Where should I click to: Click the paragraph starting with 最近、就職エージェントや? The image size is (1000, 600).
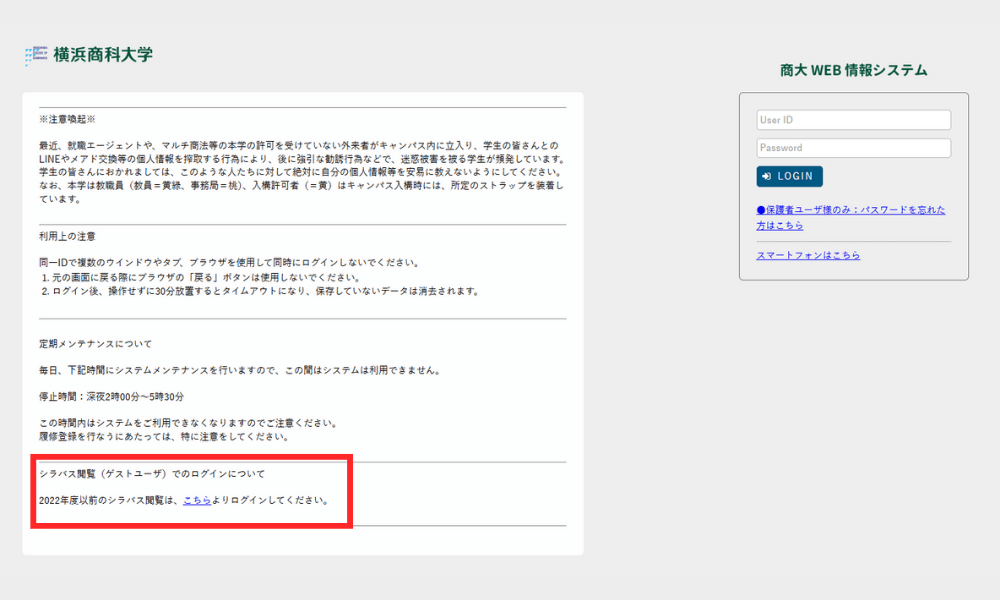tap(300, 146)
